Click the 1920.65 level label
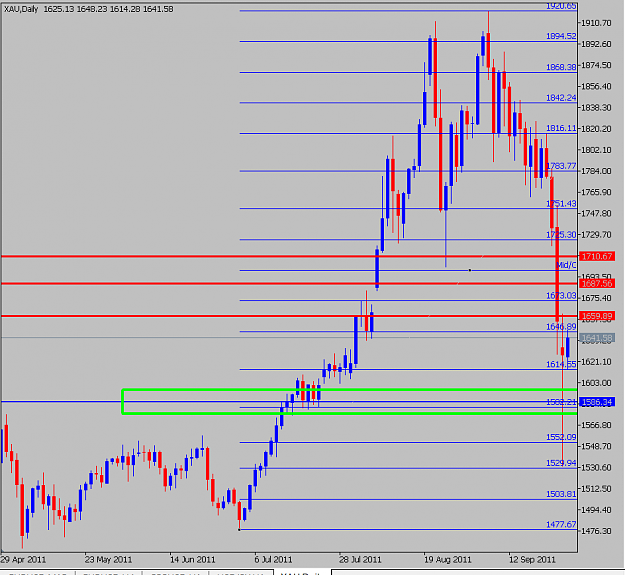The width and height of the screenshot is (625, 575). (x=561, y=6)
